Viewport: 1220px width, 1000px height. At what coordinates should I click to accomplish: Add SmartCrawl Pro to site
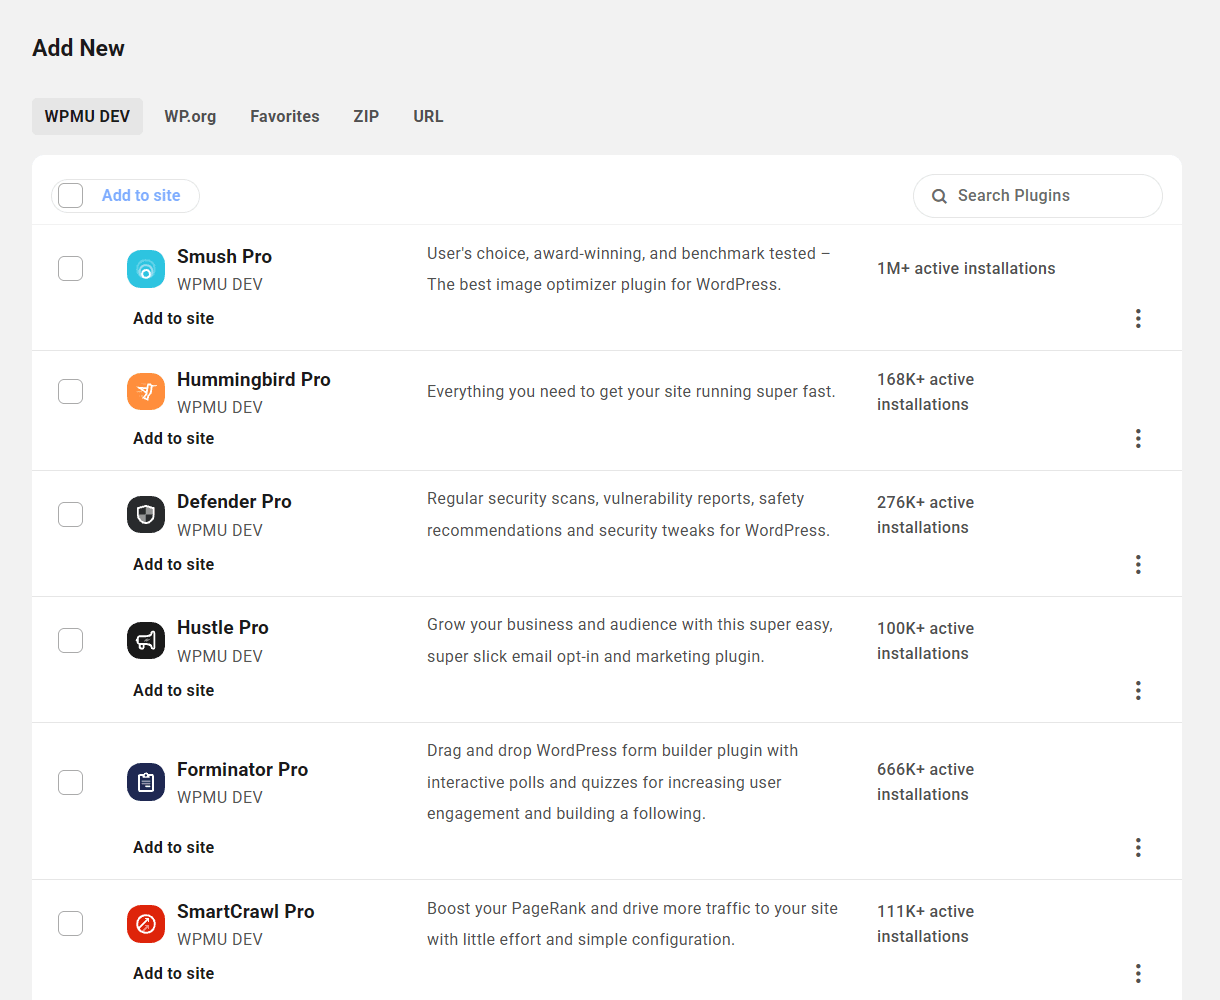tap(174, 973)
